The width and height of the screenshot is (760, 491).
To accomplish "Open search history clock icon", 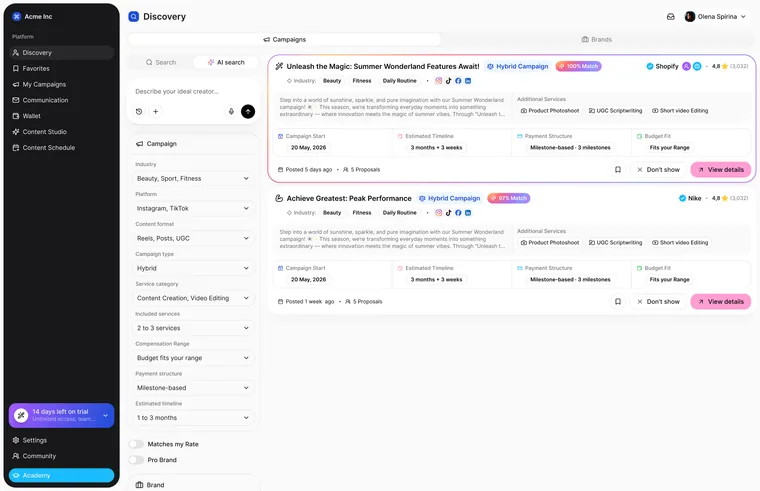I will (139, 111).
